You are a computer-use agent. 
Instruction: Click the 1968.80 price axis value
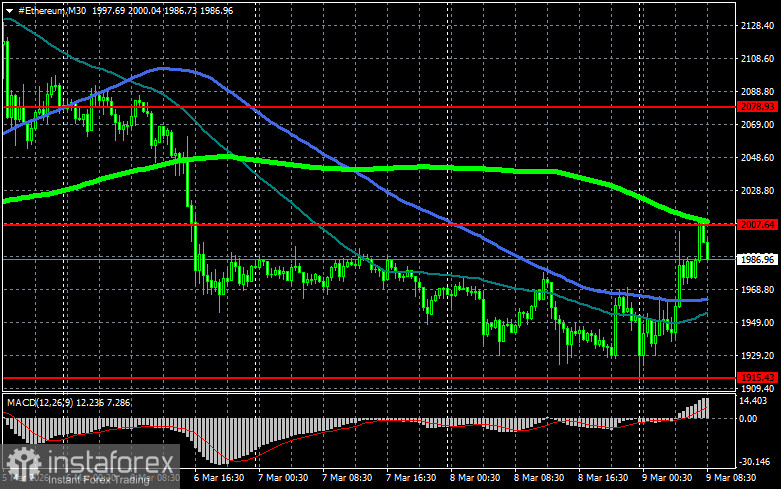click(758, 290)
